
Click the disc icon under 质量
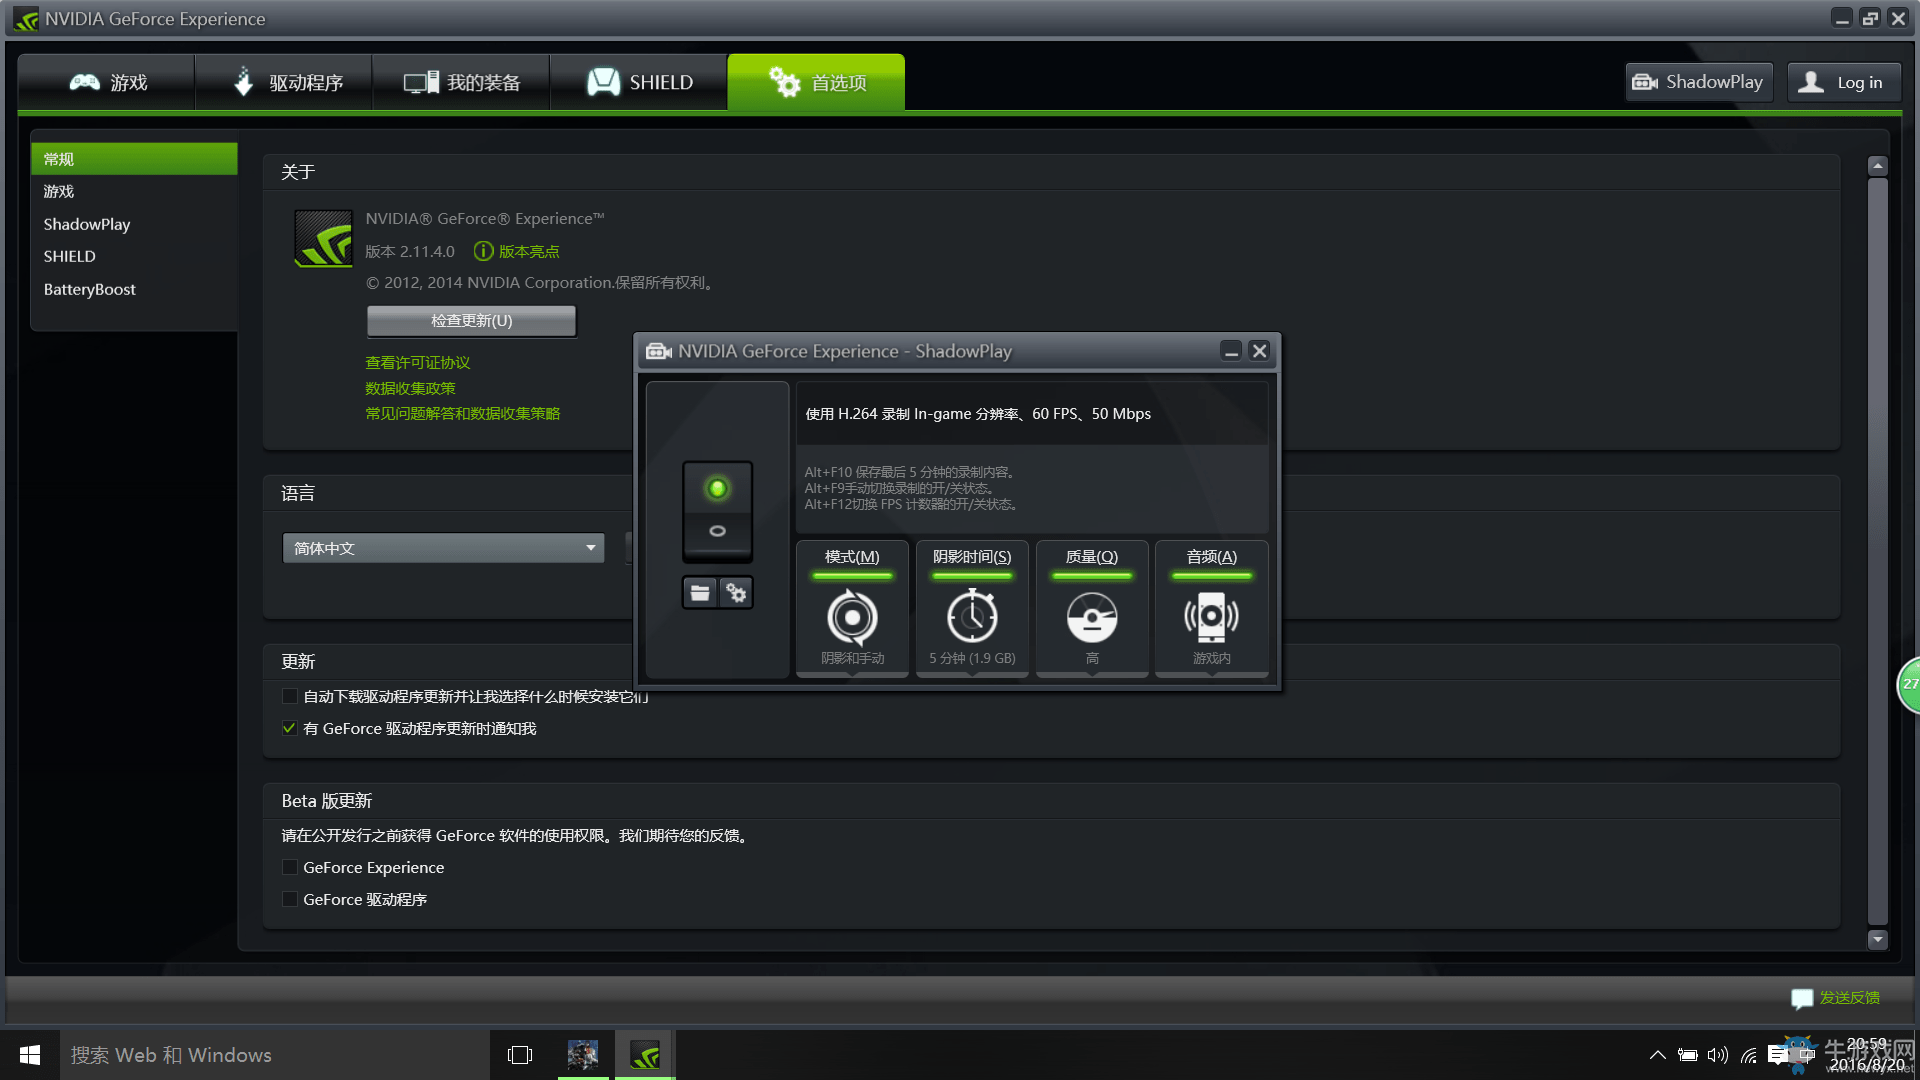click(x=1092, y=617)
